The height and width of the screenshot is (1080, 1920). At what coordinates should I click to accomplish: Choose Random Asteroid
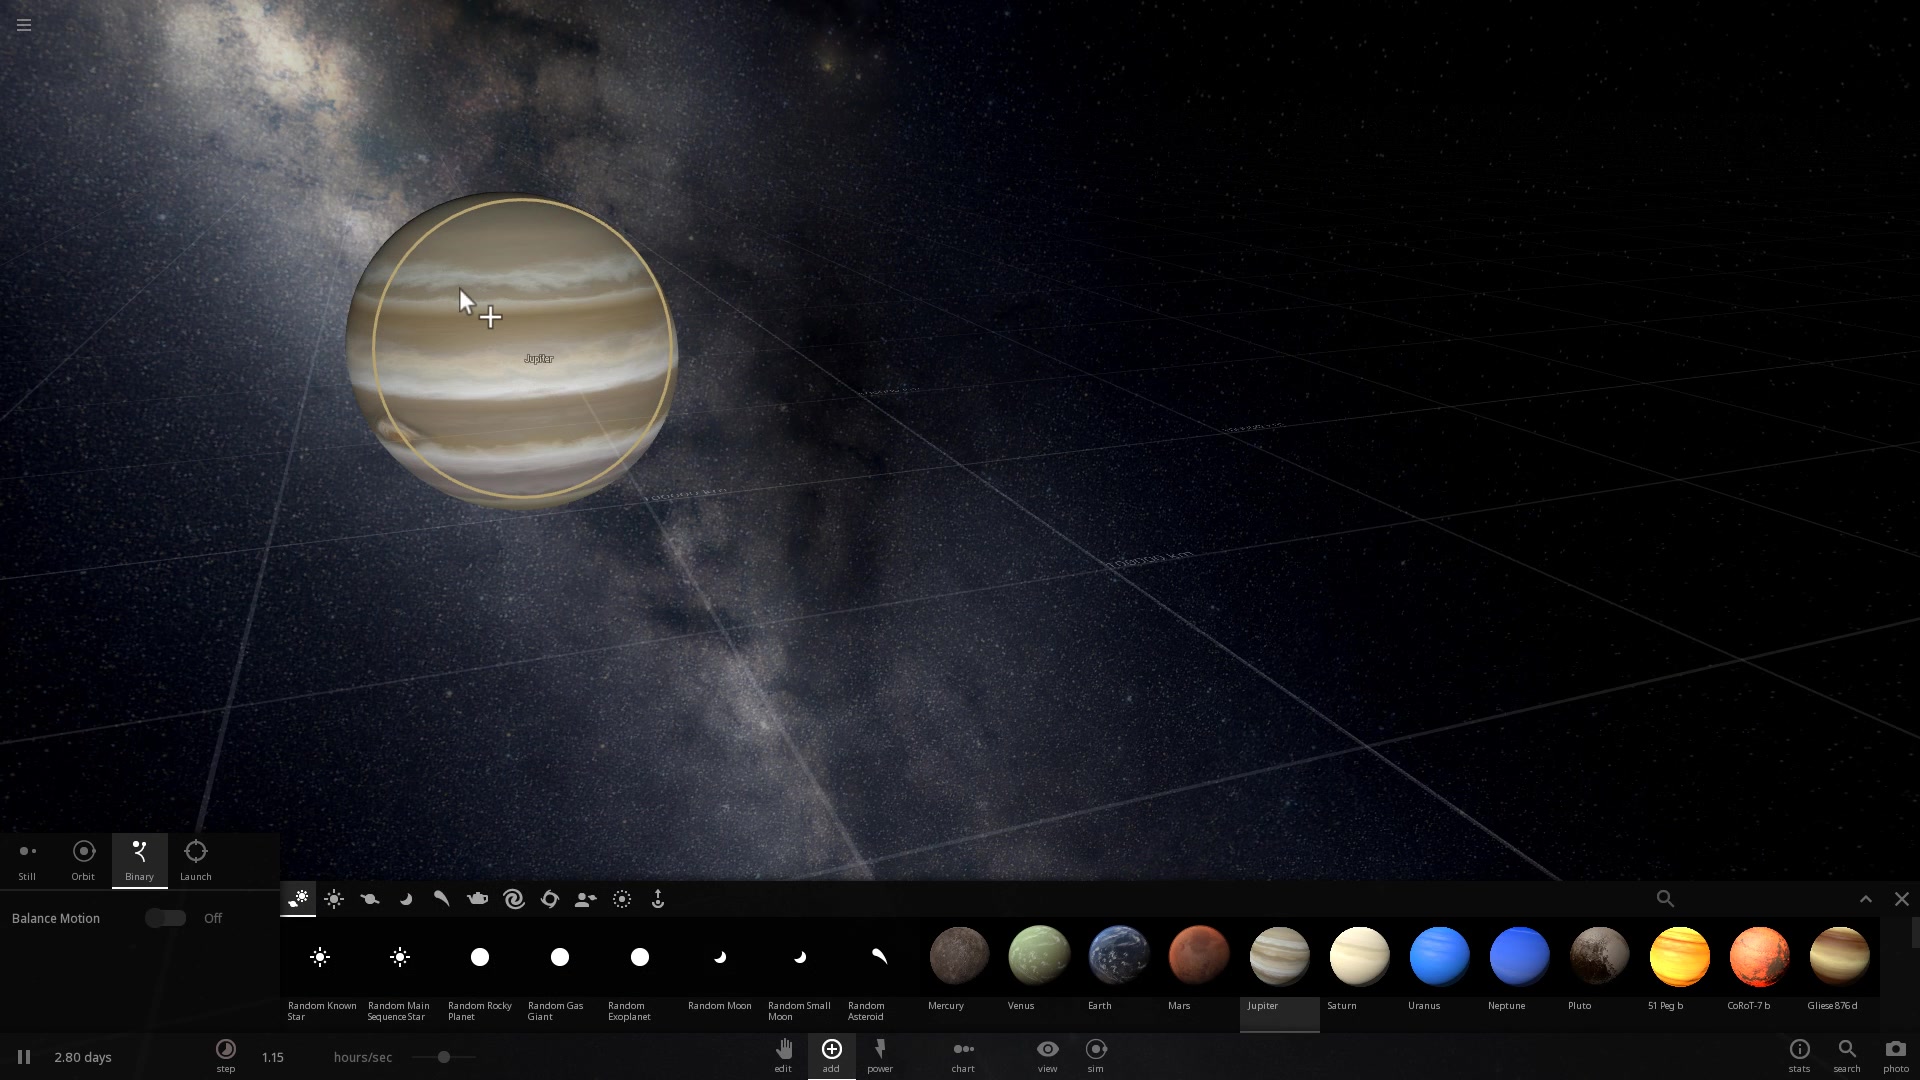click(880, 975)
